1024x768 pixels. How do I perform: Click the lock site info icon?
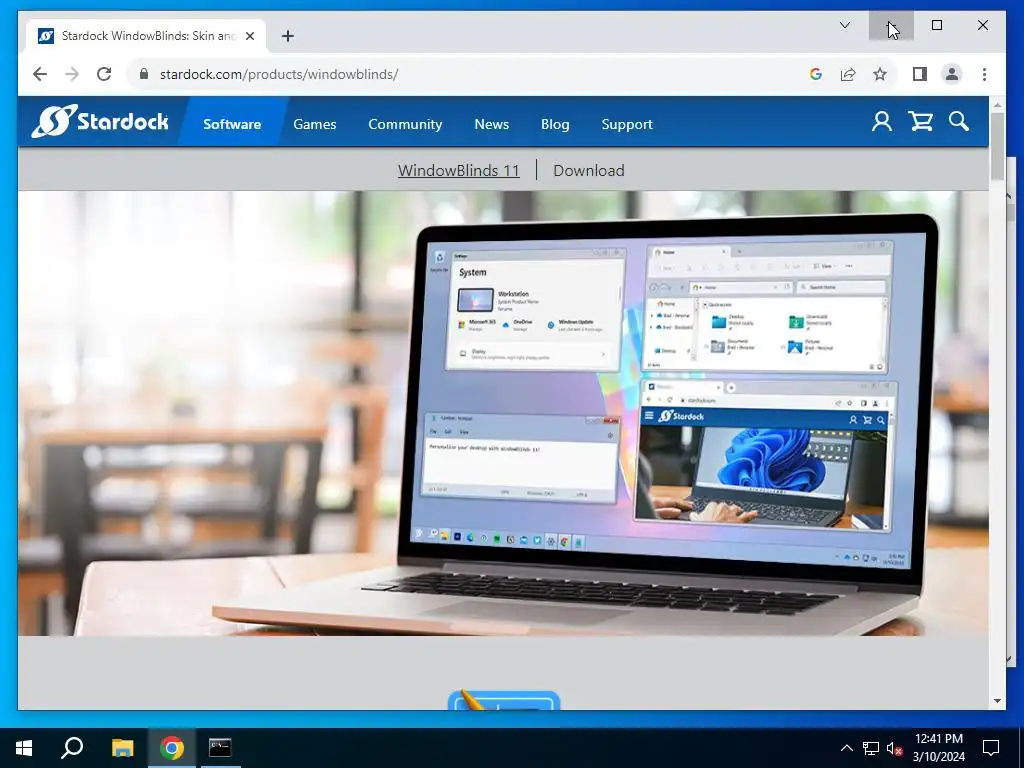[x=144, y=74]
